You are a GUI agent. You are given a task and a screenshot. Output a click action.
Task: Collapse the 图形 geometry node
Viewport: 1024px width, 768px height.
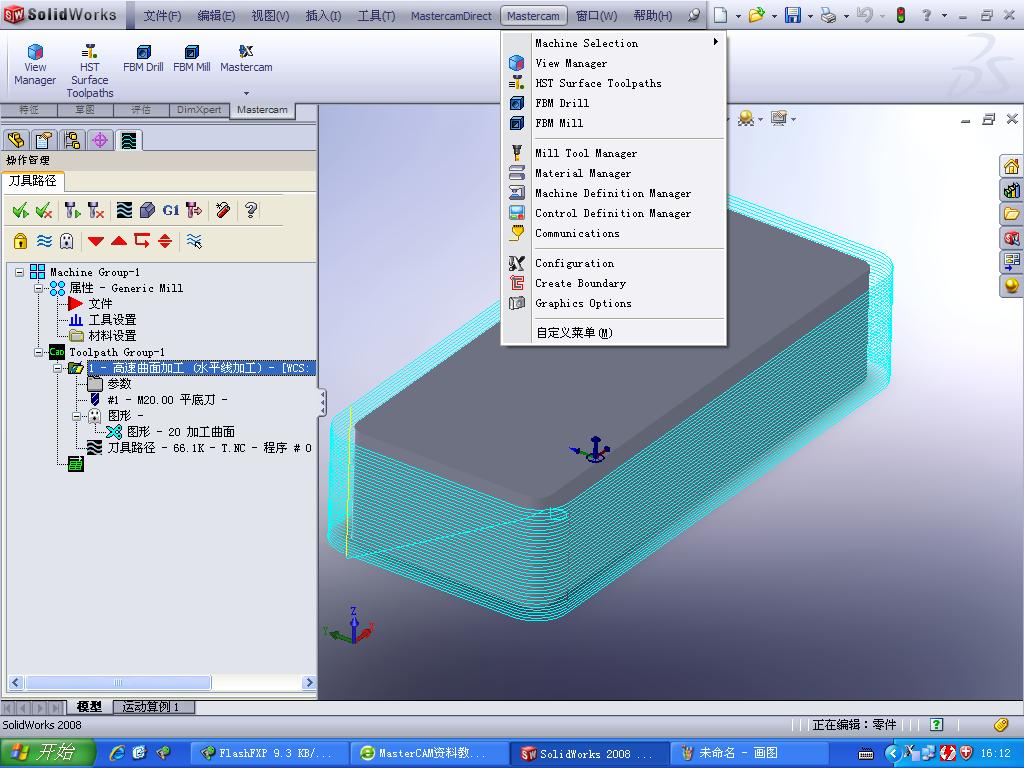coord(76,416)
